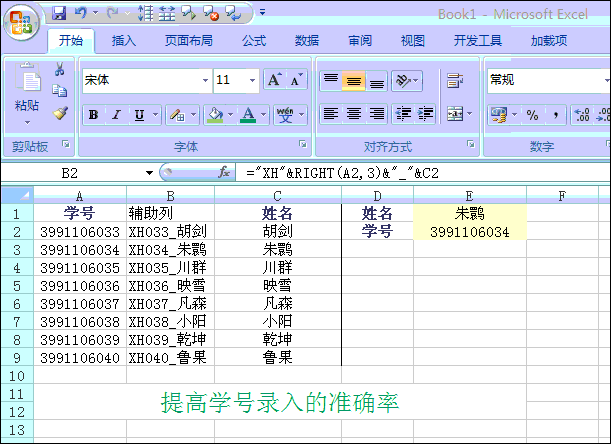611x444 pixels.
Task: Toggle middle vertical alignment
Action: [354, 81]
